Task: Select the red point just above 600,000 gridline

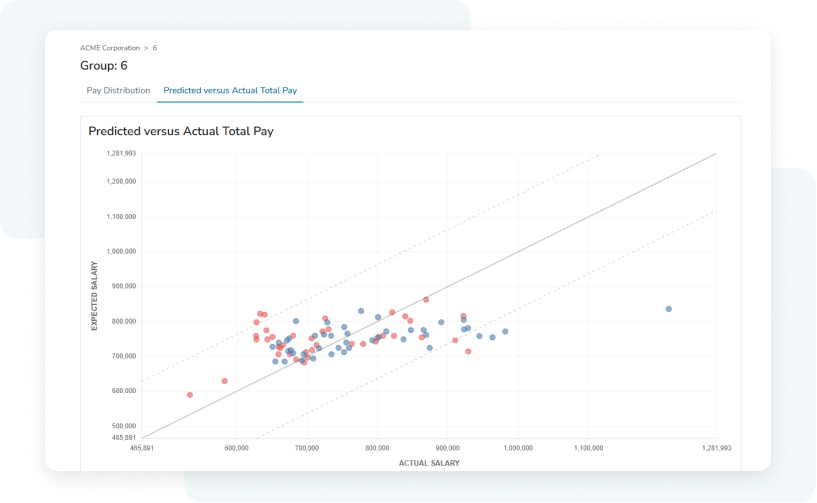Action: click(225, 381)
